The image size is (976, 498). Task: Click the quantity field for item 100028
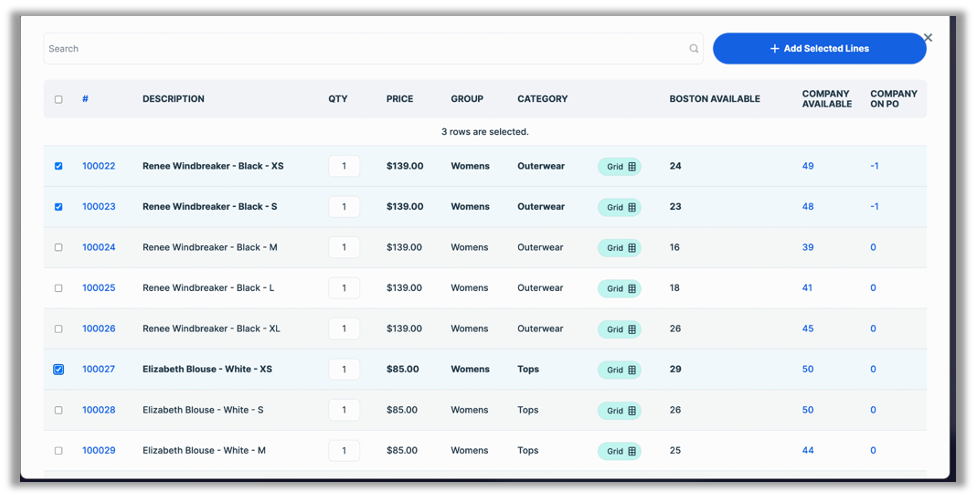344,410
